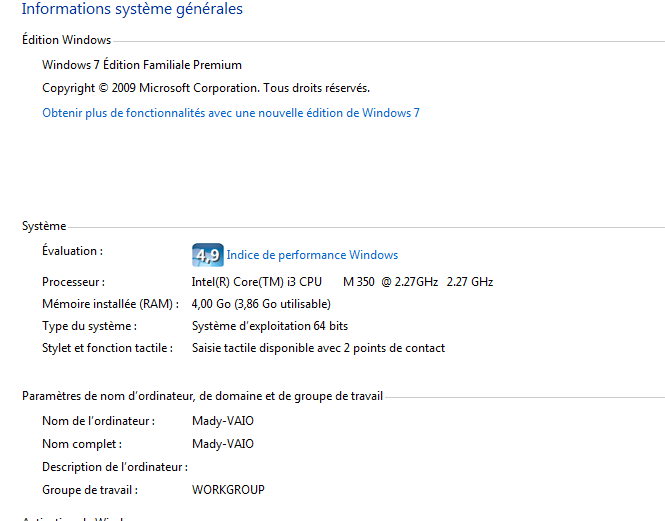This screenshot has width=665, height=521.
Task: Click the Microsoft Corporation copyright line
Action: [x=206, y=88]
